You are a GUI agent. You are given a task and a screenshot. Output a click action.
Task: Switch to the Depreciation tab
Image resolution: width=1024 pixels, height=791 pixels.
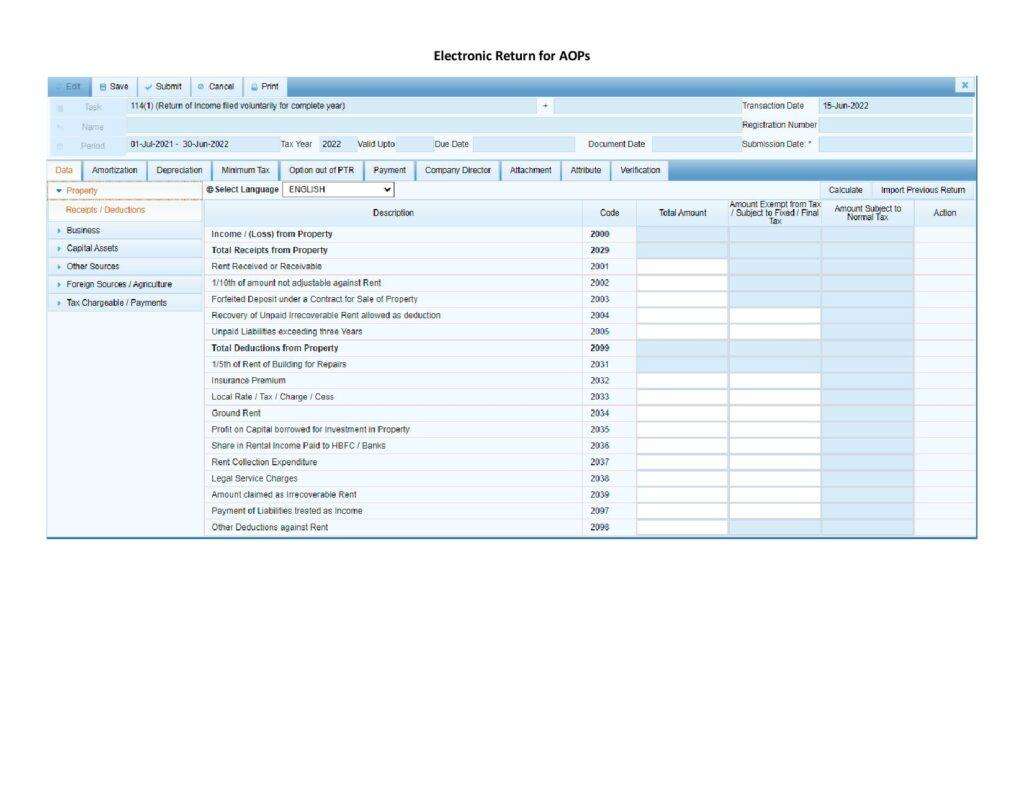pyautogui.click(x=179, y=171)
